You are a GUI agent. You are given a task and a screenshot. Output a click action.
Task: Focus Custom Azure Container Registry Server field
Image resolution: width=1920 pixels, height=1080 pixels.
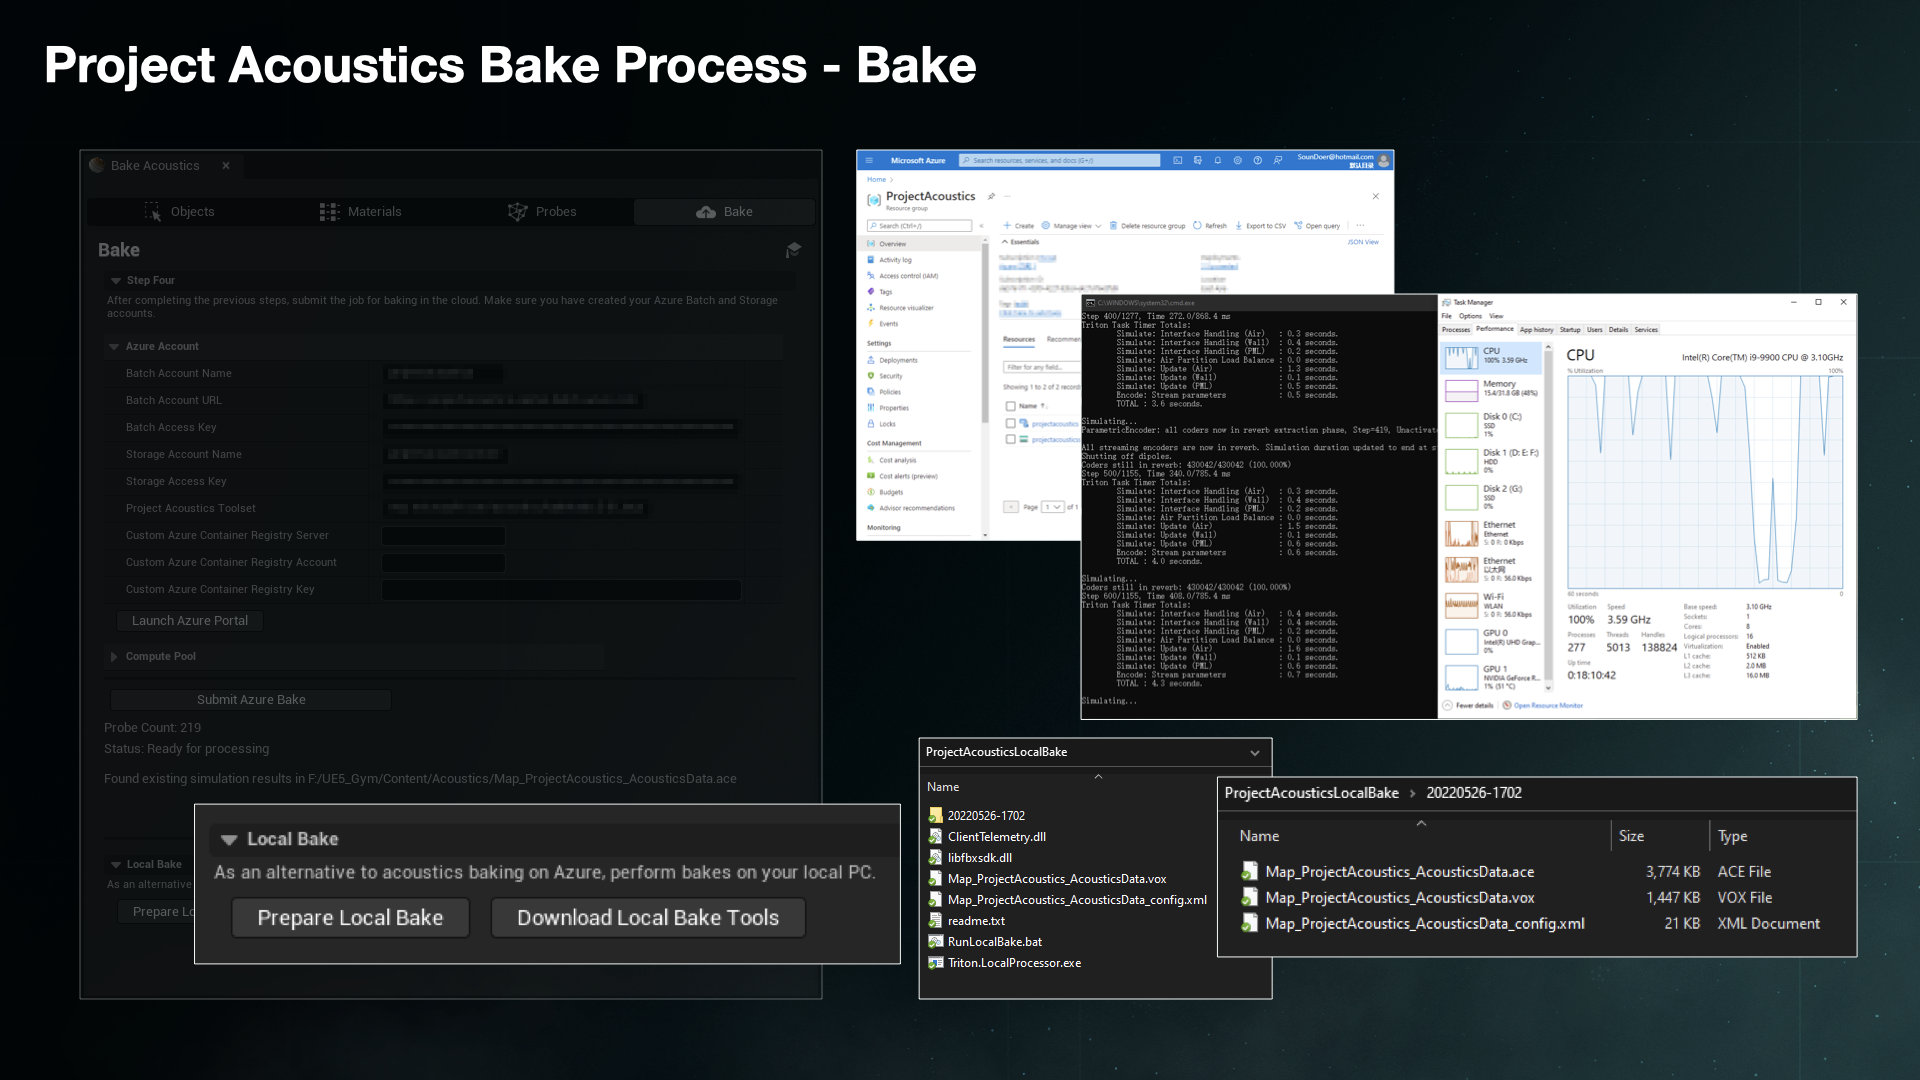coord(444,536)
